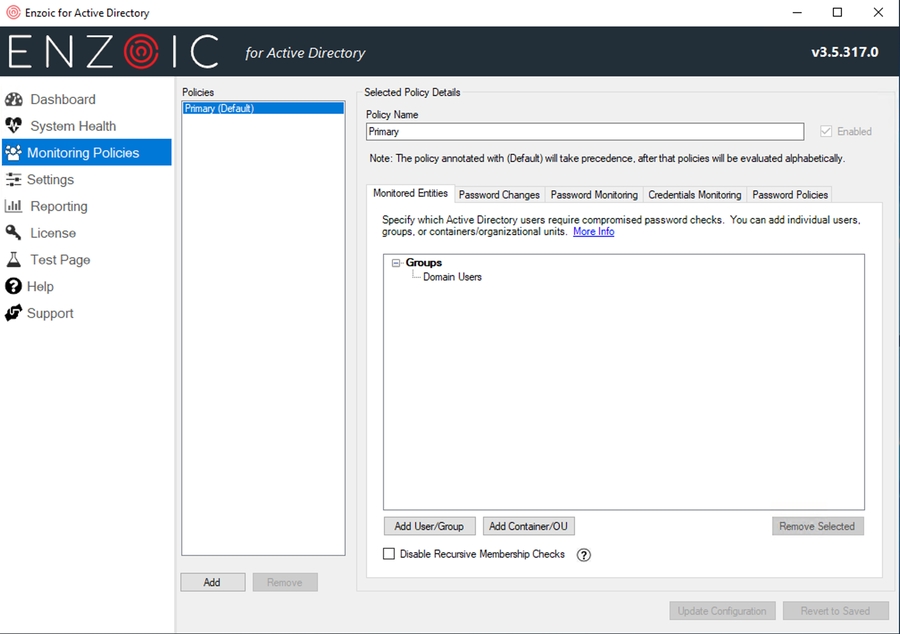Open Dashboard via its gauge icon
900x634 pixels.
click(14, 100)
